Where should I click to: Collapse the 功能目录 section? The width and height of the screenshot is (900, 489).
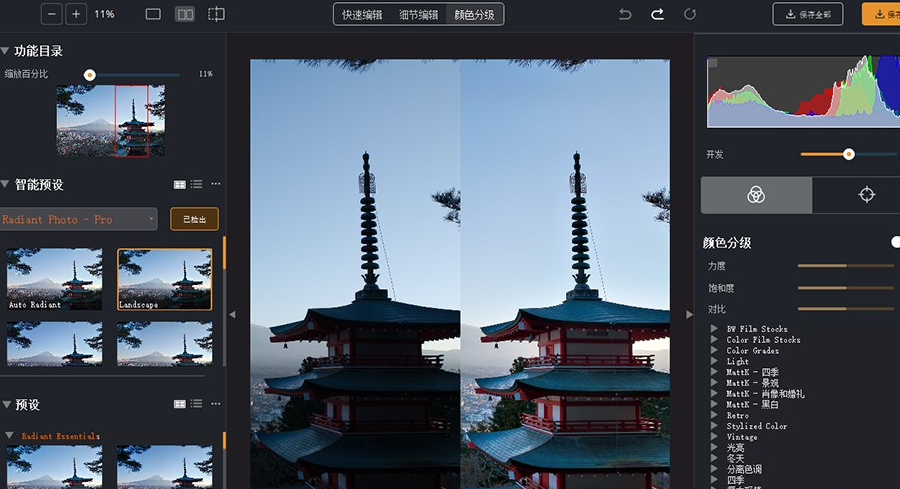[5, 51]
